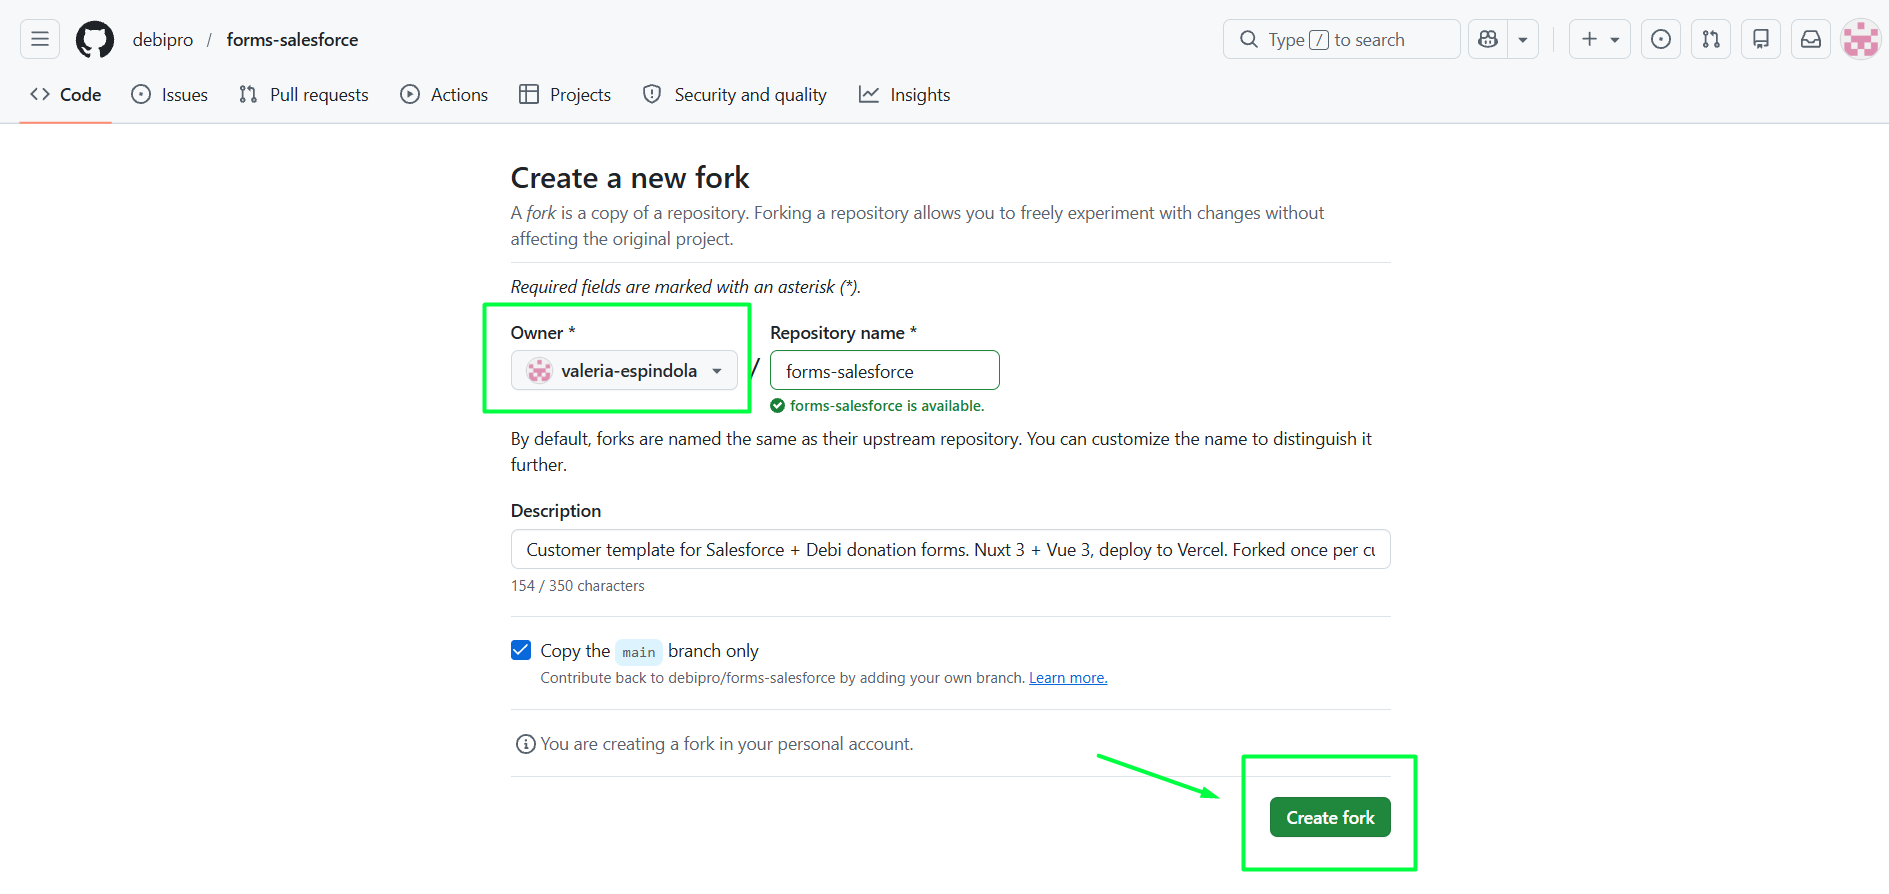Switch to the Issues tab
The image size is (1889, 894).
(170, 94)
